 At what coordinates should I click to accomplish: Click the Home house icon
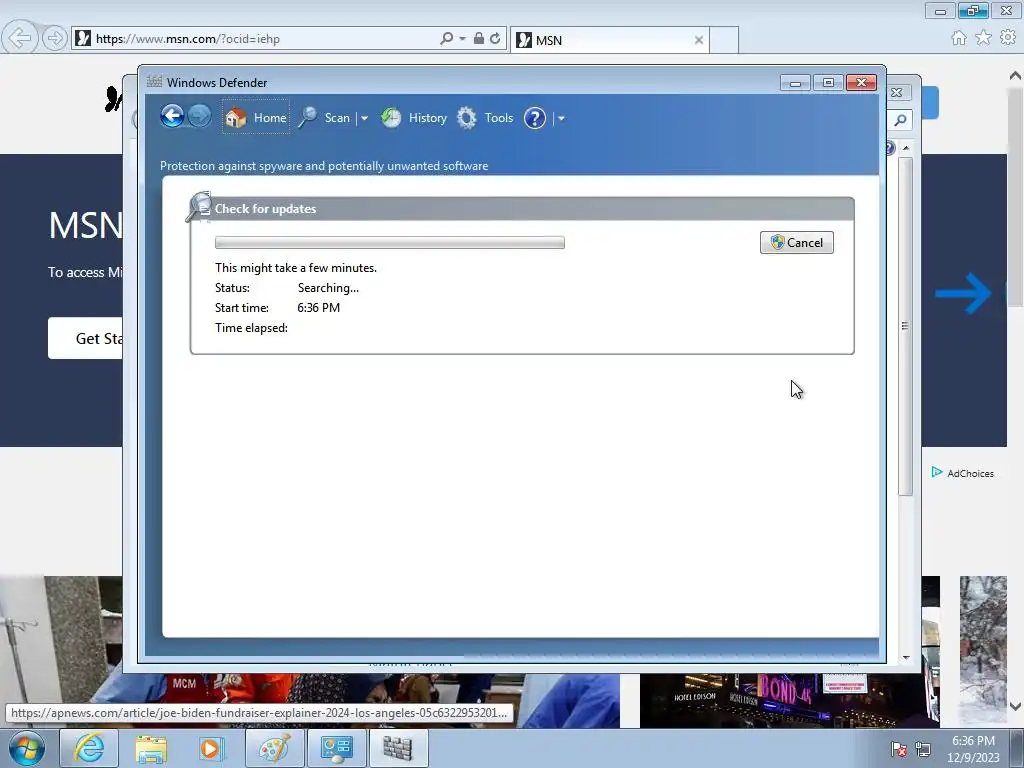coord(236,118)
